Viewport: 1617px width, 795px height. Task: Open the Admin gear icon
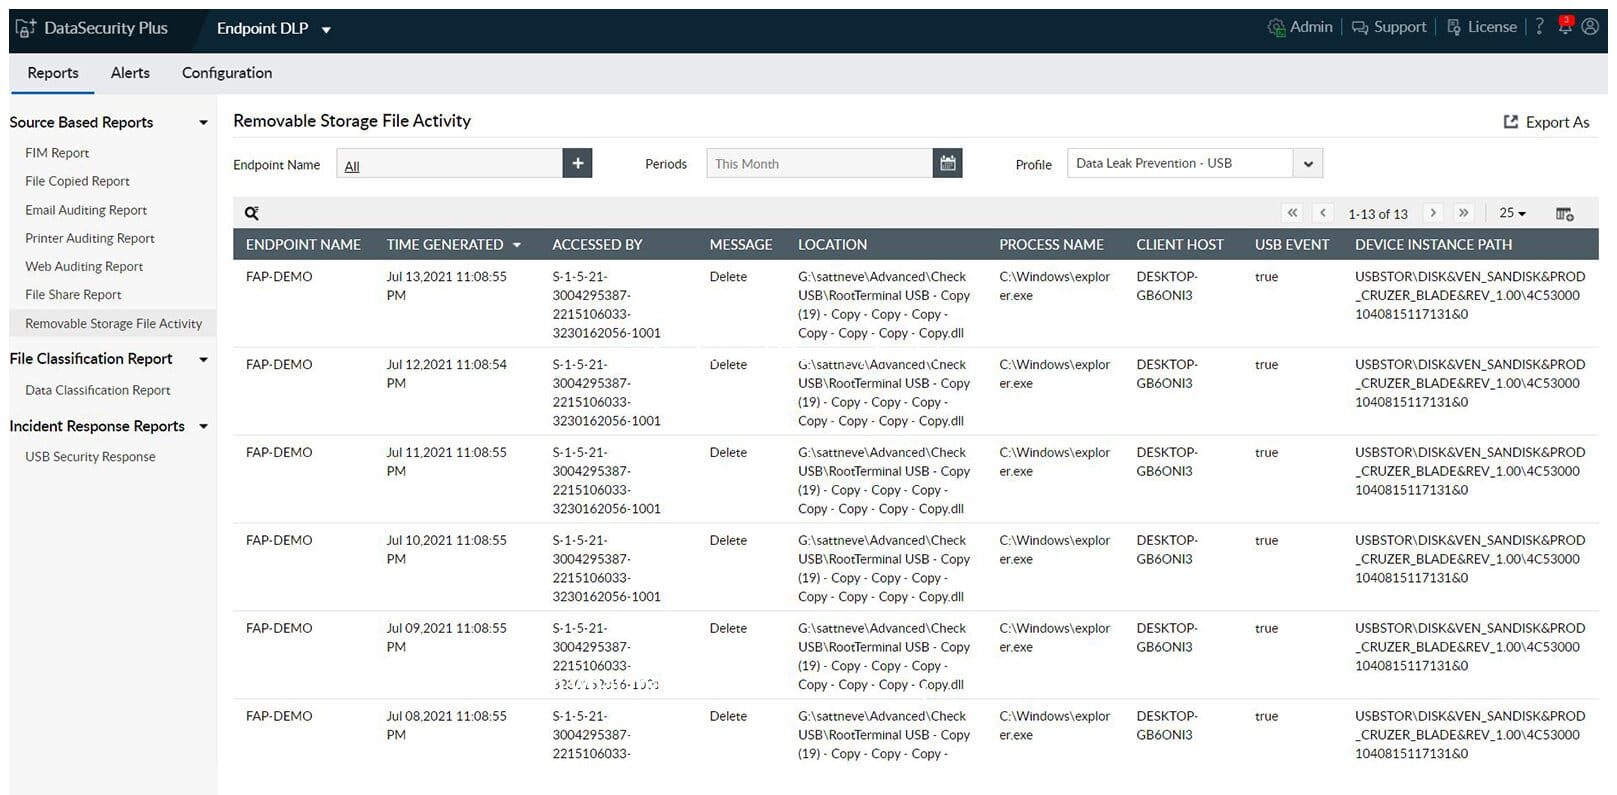1276,28
